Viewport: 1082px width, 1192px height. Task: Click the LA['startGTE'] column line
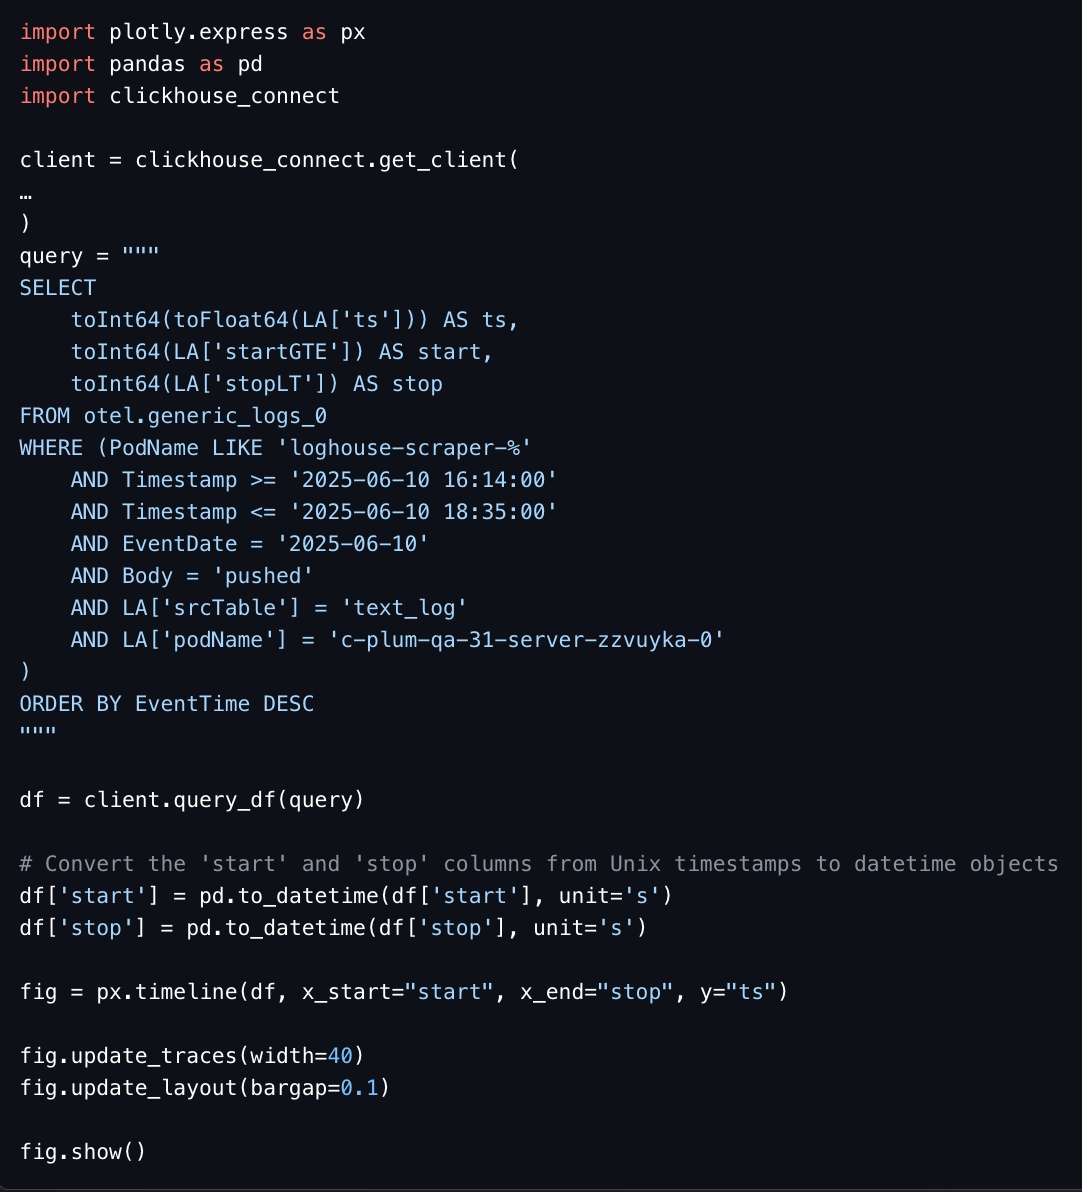282,351
